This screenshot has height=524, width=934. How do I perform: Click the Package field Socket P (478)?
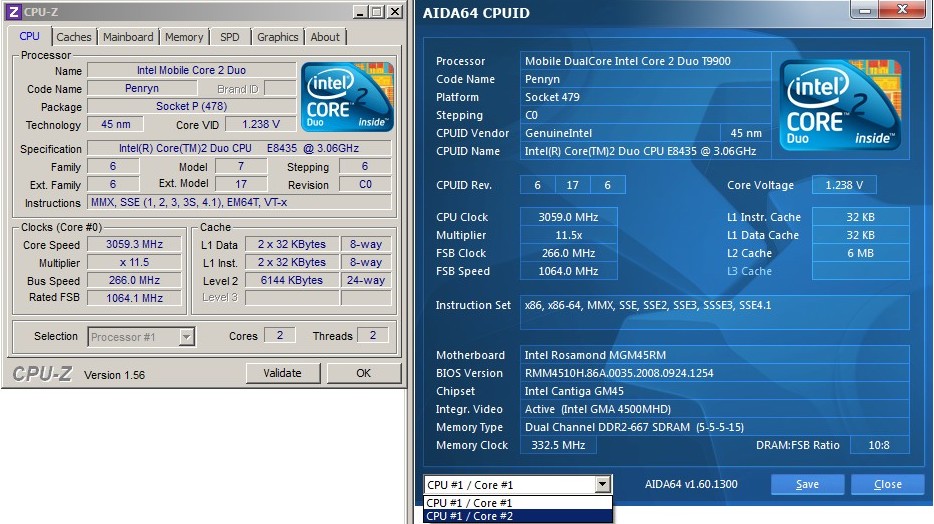(191, 106)
